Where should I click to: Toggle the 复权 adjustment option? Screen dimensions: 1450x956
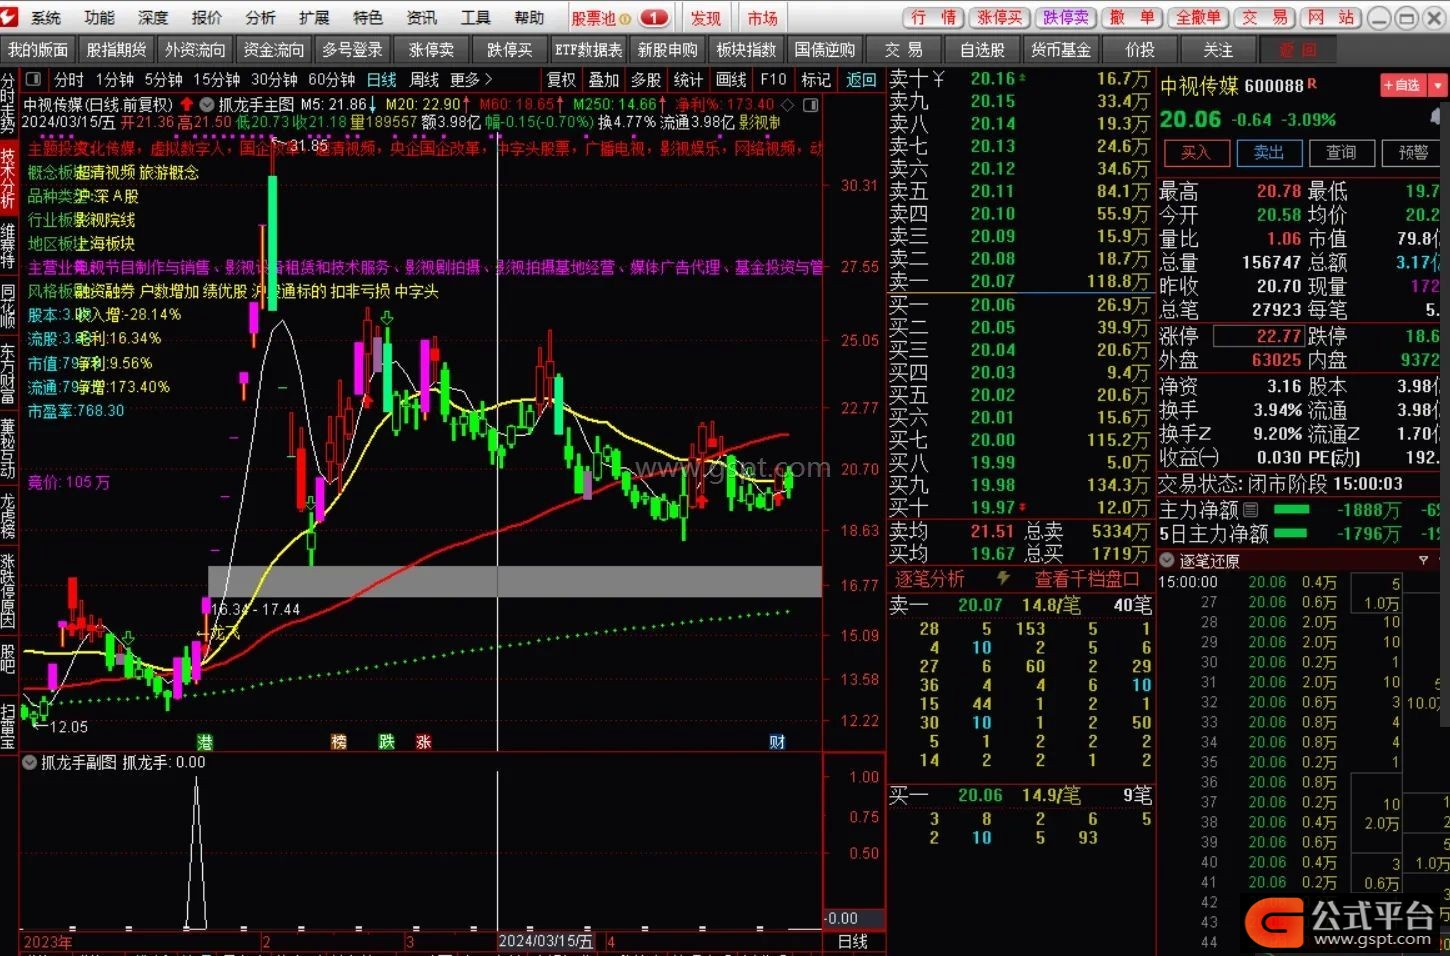pos(561,79)
